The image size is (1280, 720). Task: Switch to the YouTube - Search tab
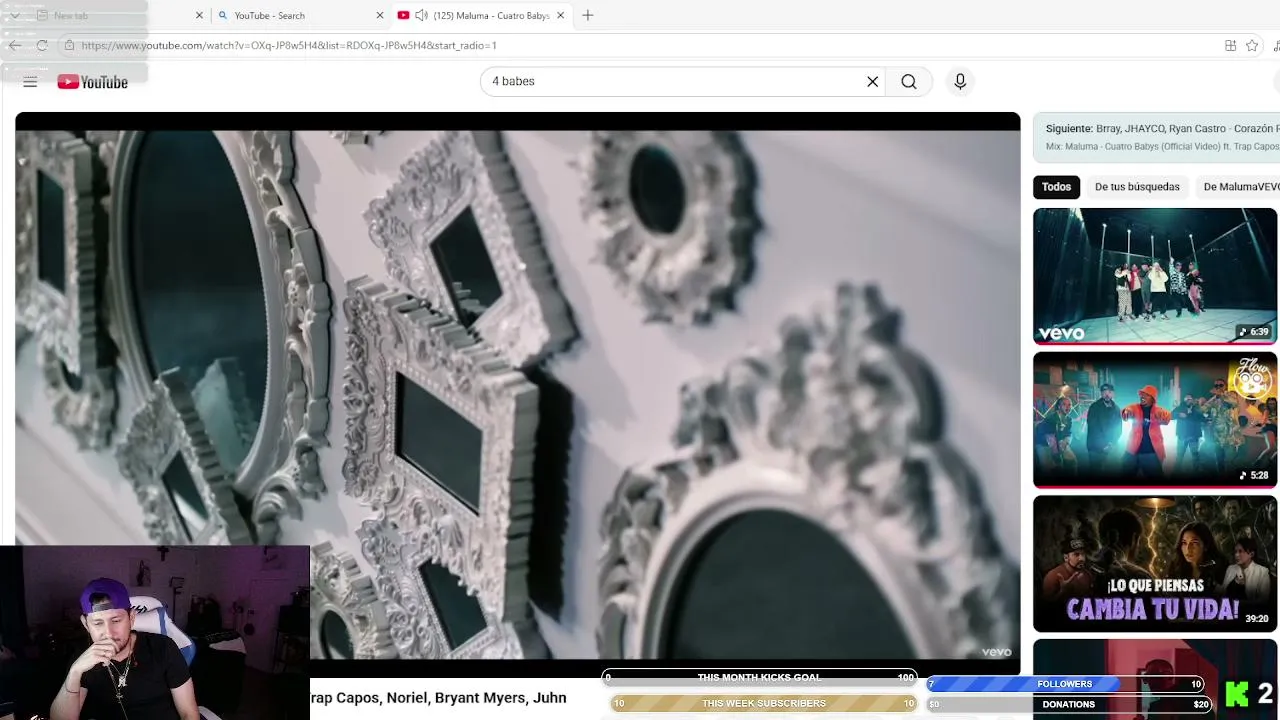[300, 15]
